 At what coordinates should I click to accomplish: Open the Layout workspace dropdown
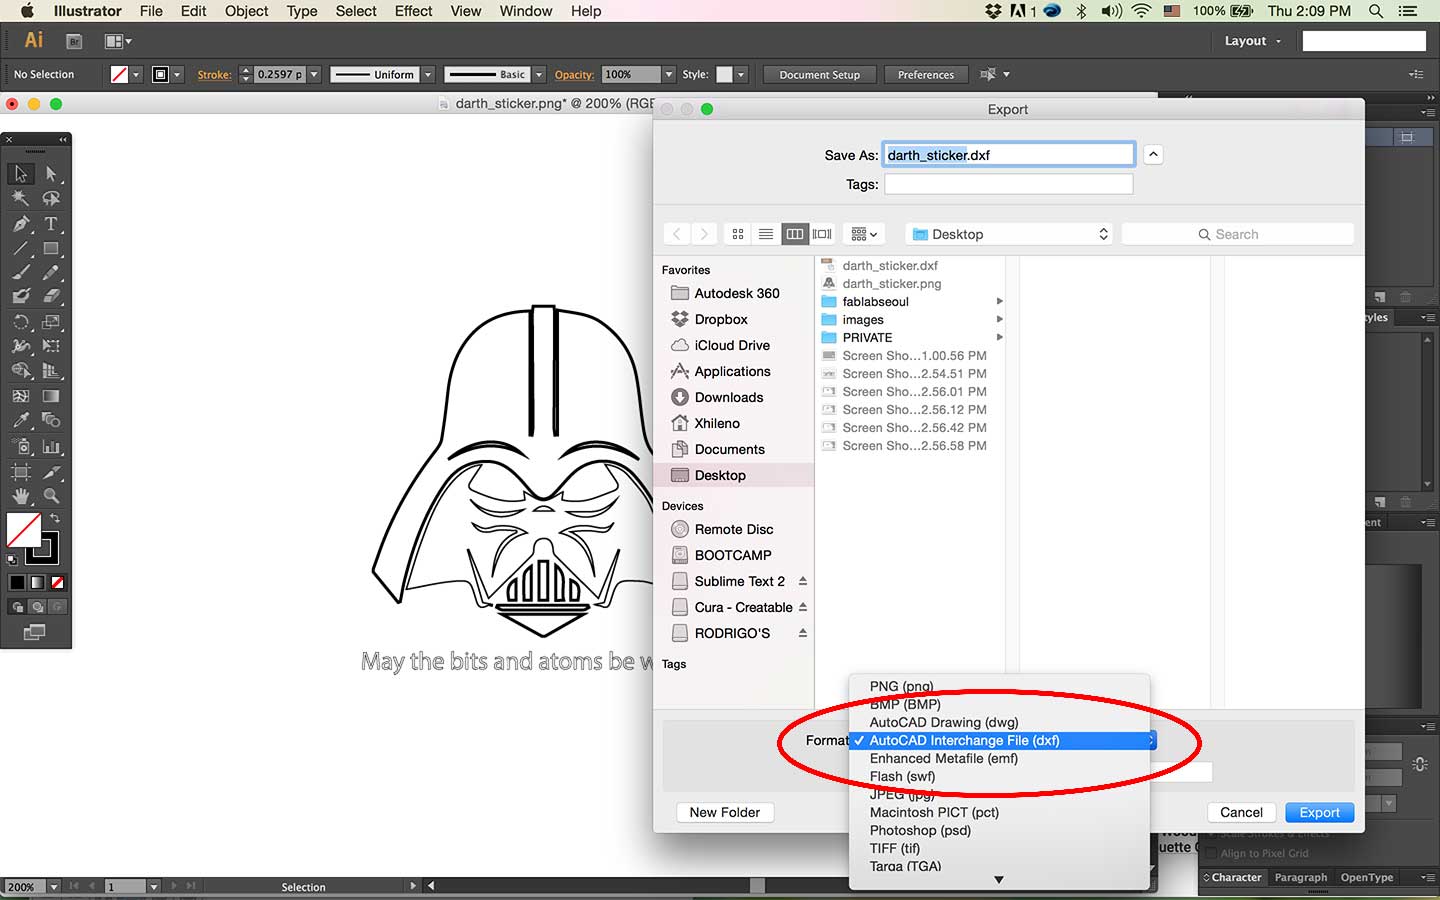click(x=1252, y=41)
